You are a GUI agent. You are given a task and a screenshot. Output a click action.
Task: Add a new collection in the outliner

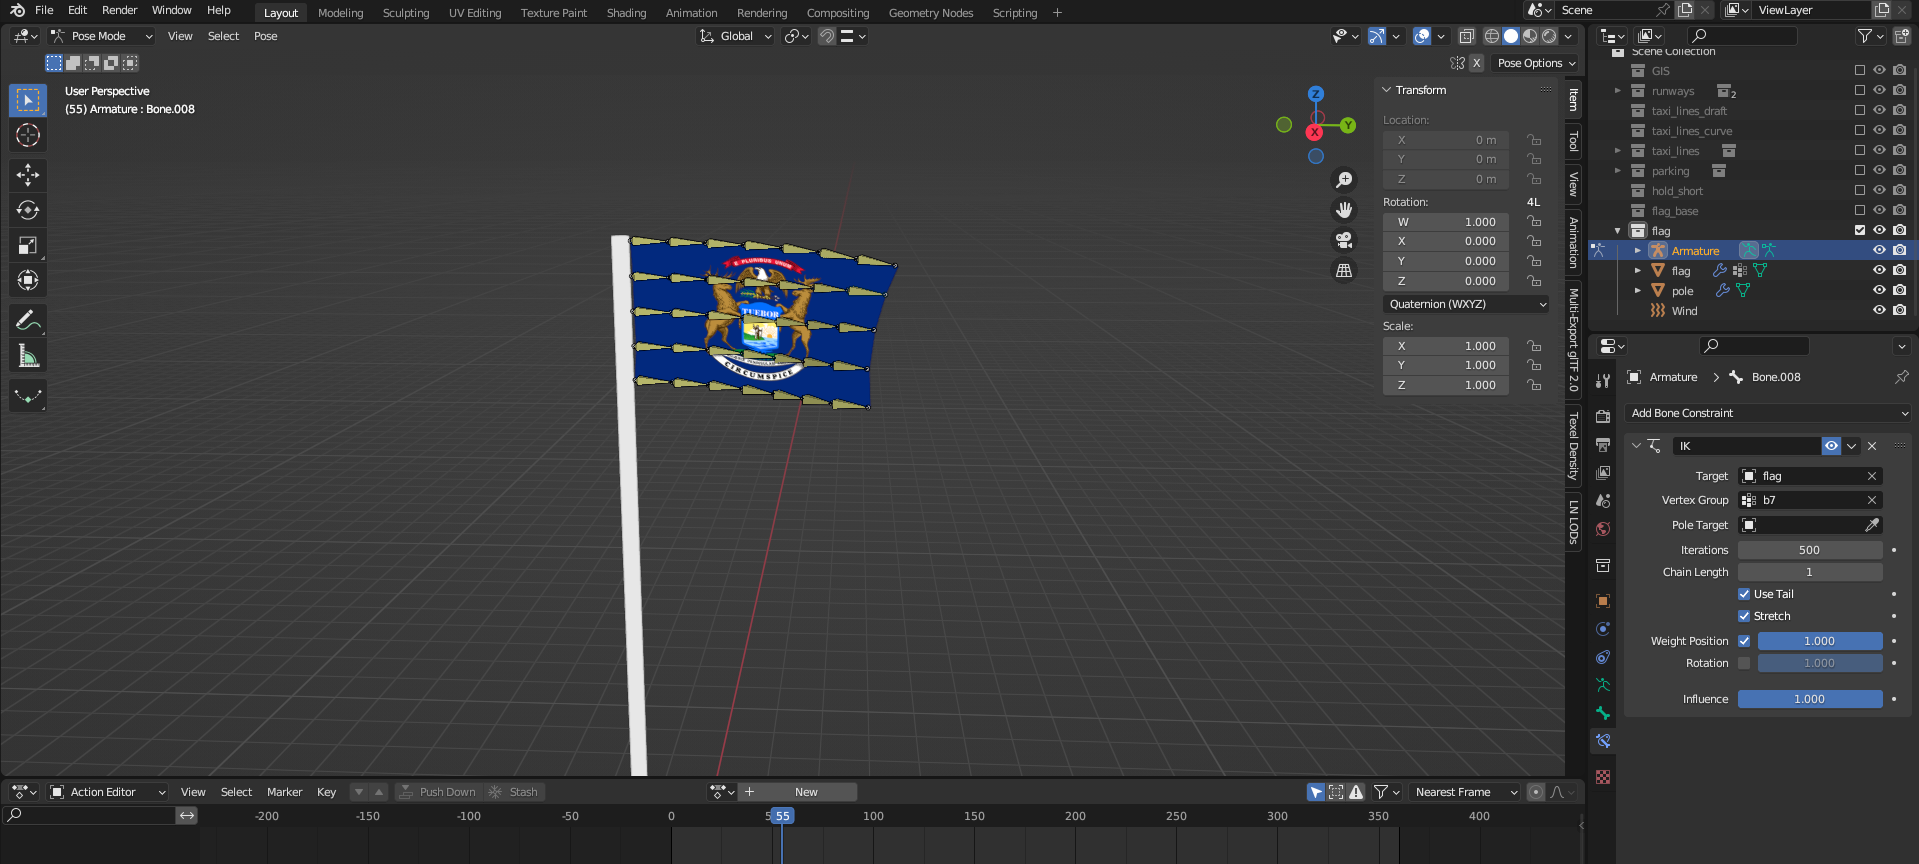[1901, 36]
